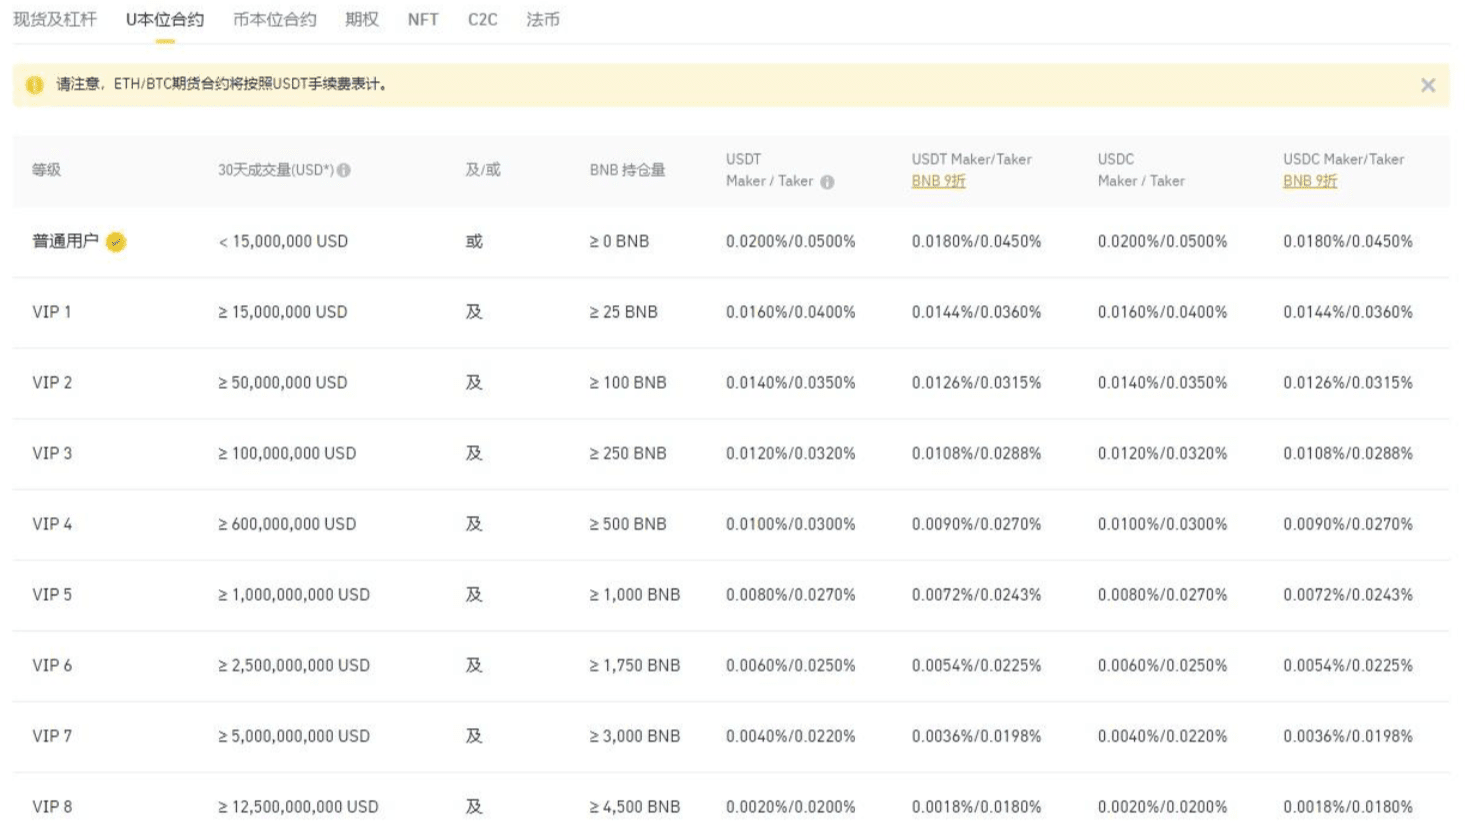Select the 法币 tab
The image size is (1465, 830).
(543, 20)
